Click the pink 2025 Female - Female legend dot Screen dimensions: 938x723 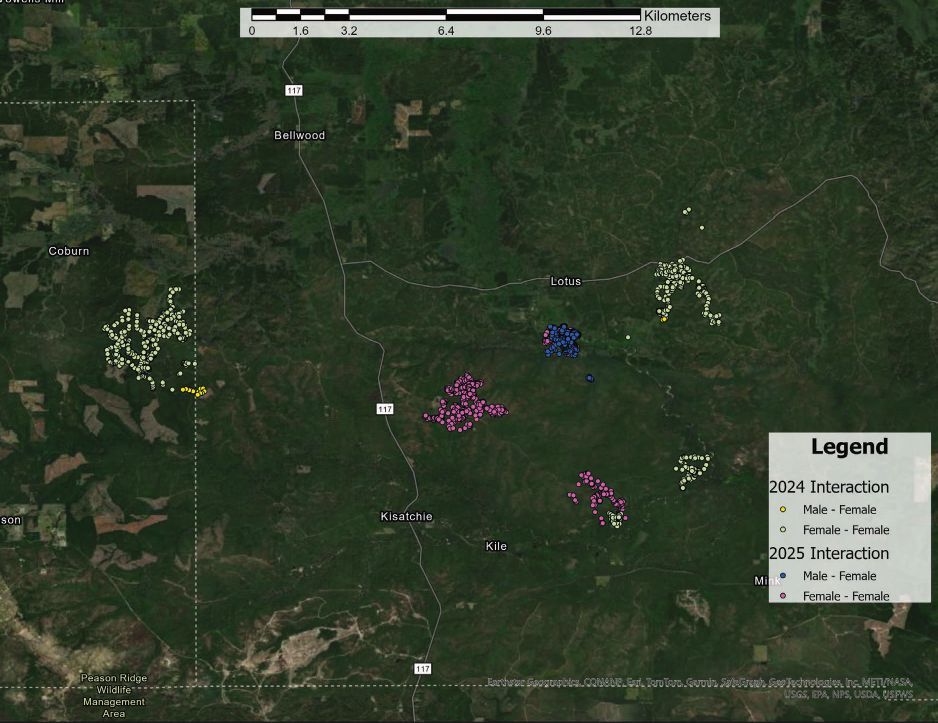(783, 596)
